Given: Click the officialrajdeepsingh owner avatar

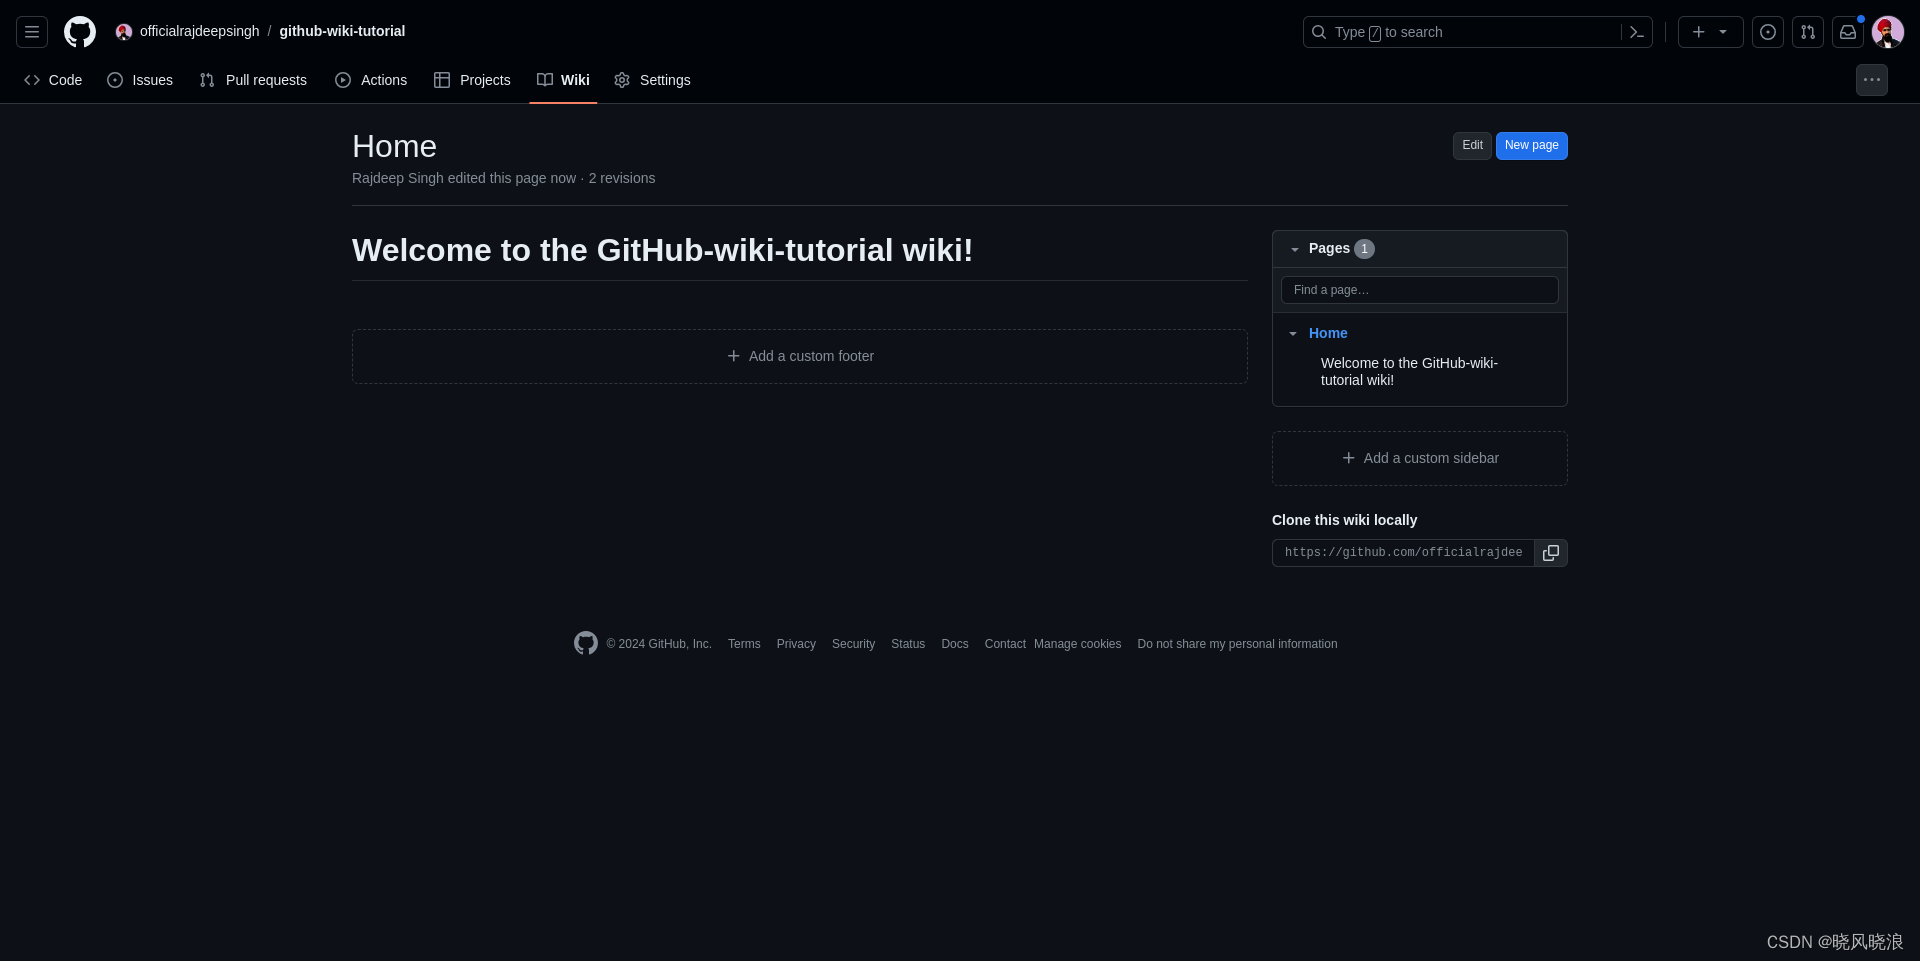Looking at the screenshot, I should (124, 32).
